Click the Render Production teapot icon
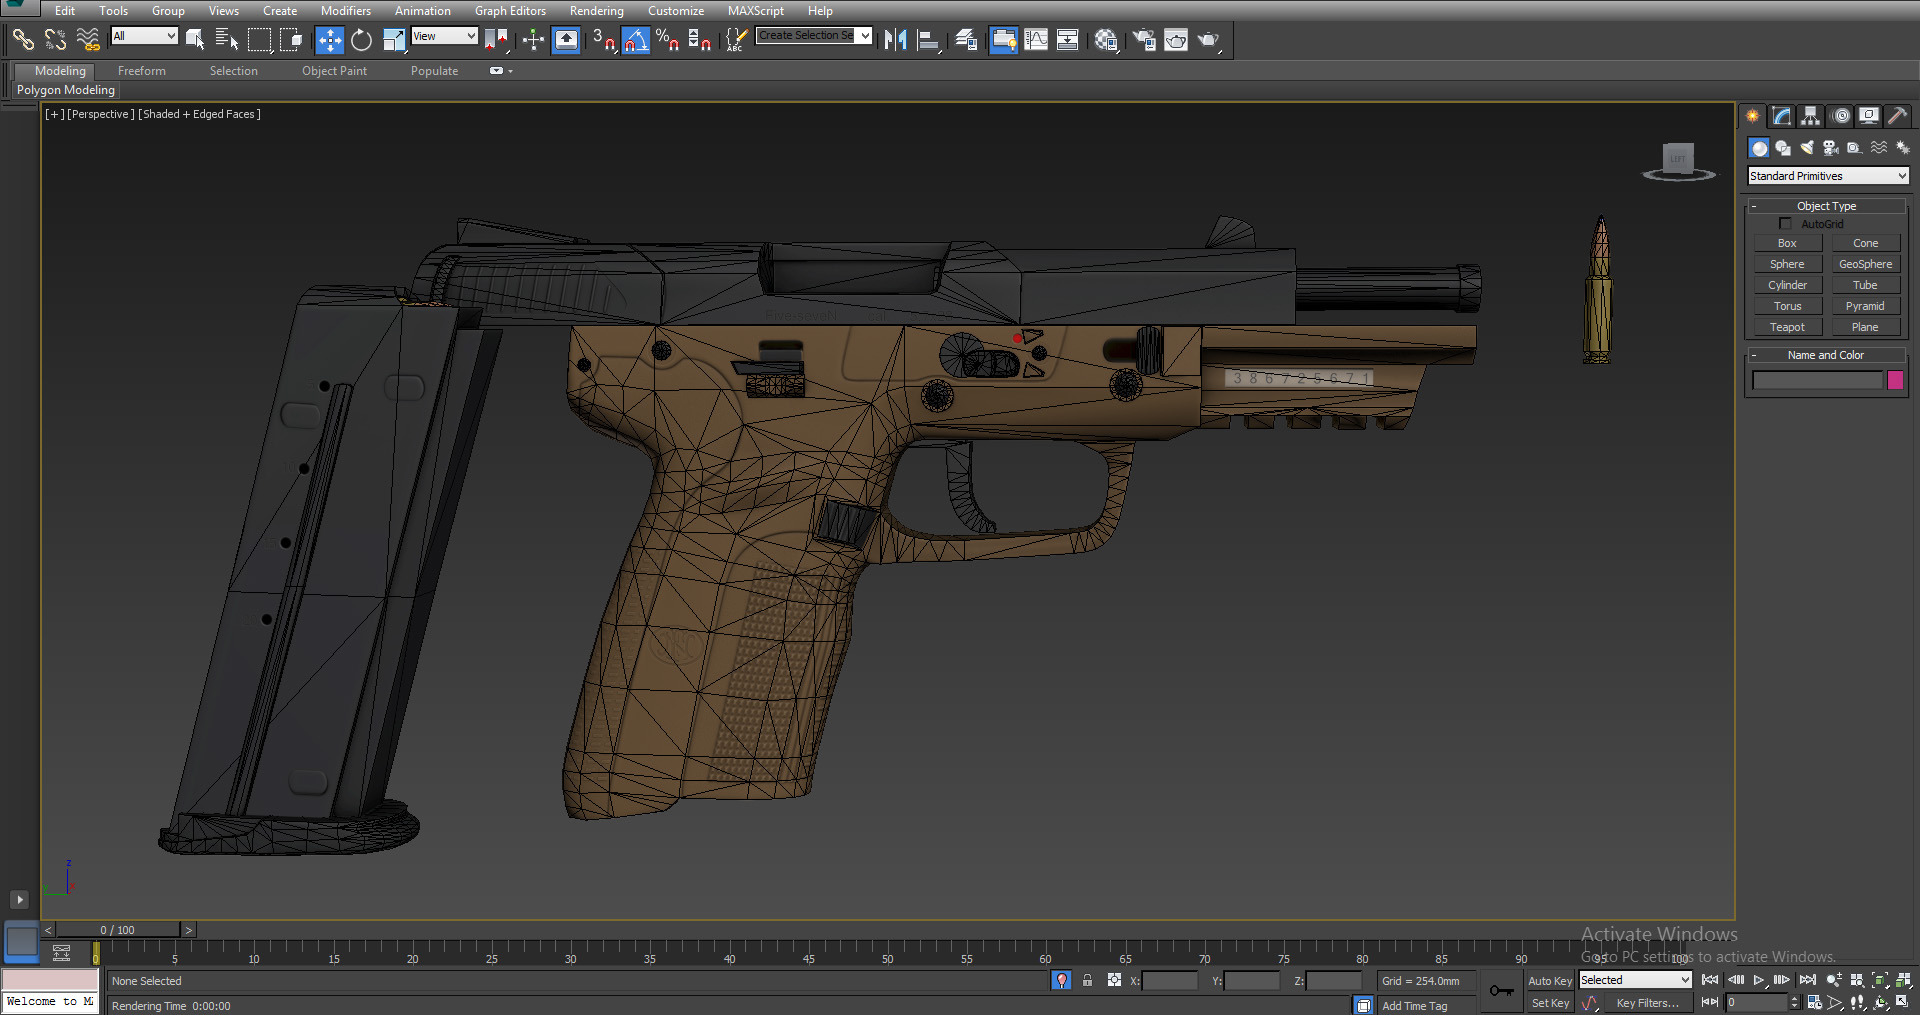This screenshot has width=1920, height=1015. click(x=1209, y=40)
